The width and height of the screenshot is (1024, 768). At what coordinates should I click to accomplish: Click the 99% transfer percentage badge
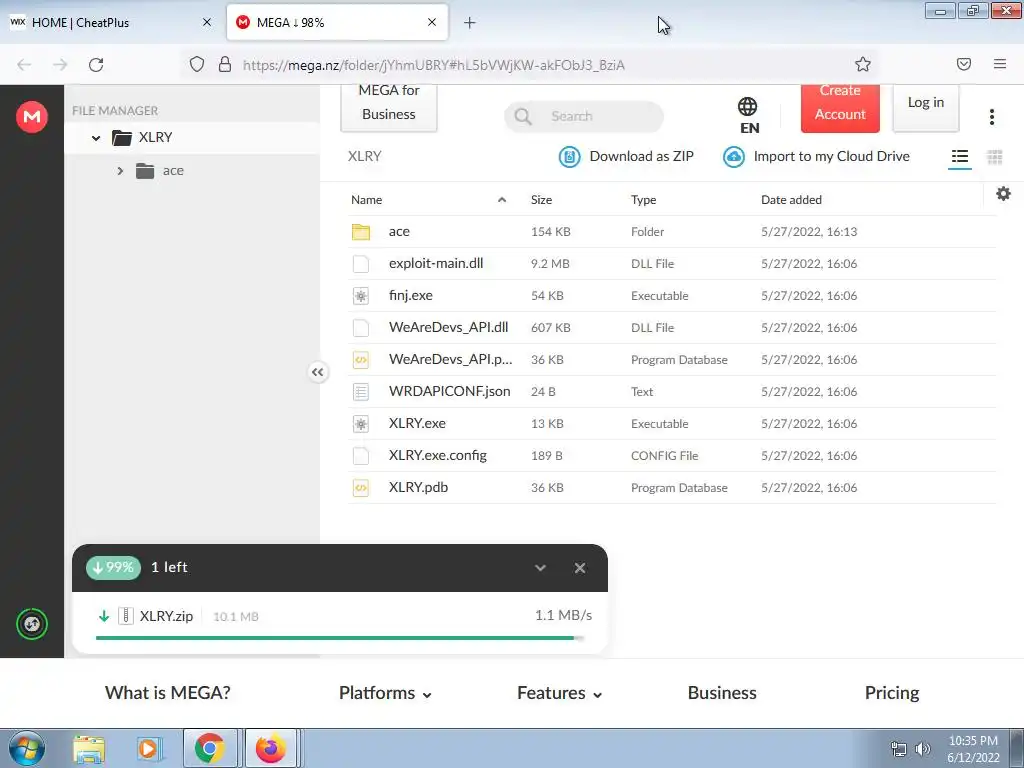pyautogui.click(x=113, y=568)
